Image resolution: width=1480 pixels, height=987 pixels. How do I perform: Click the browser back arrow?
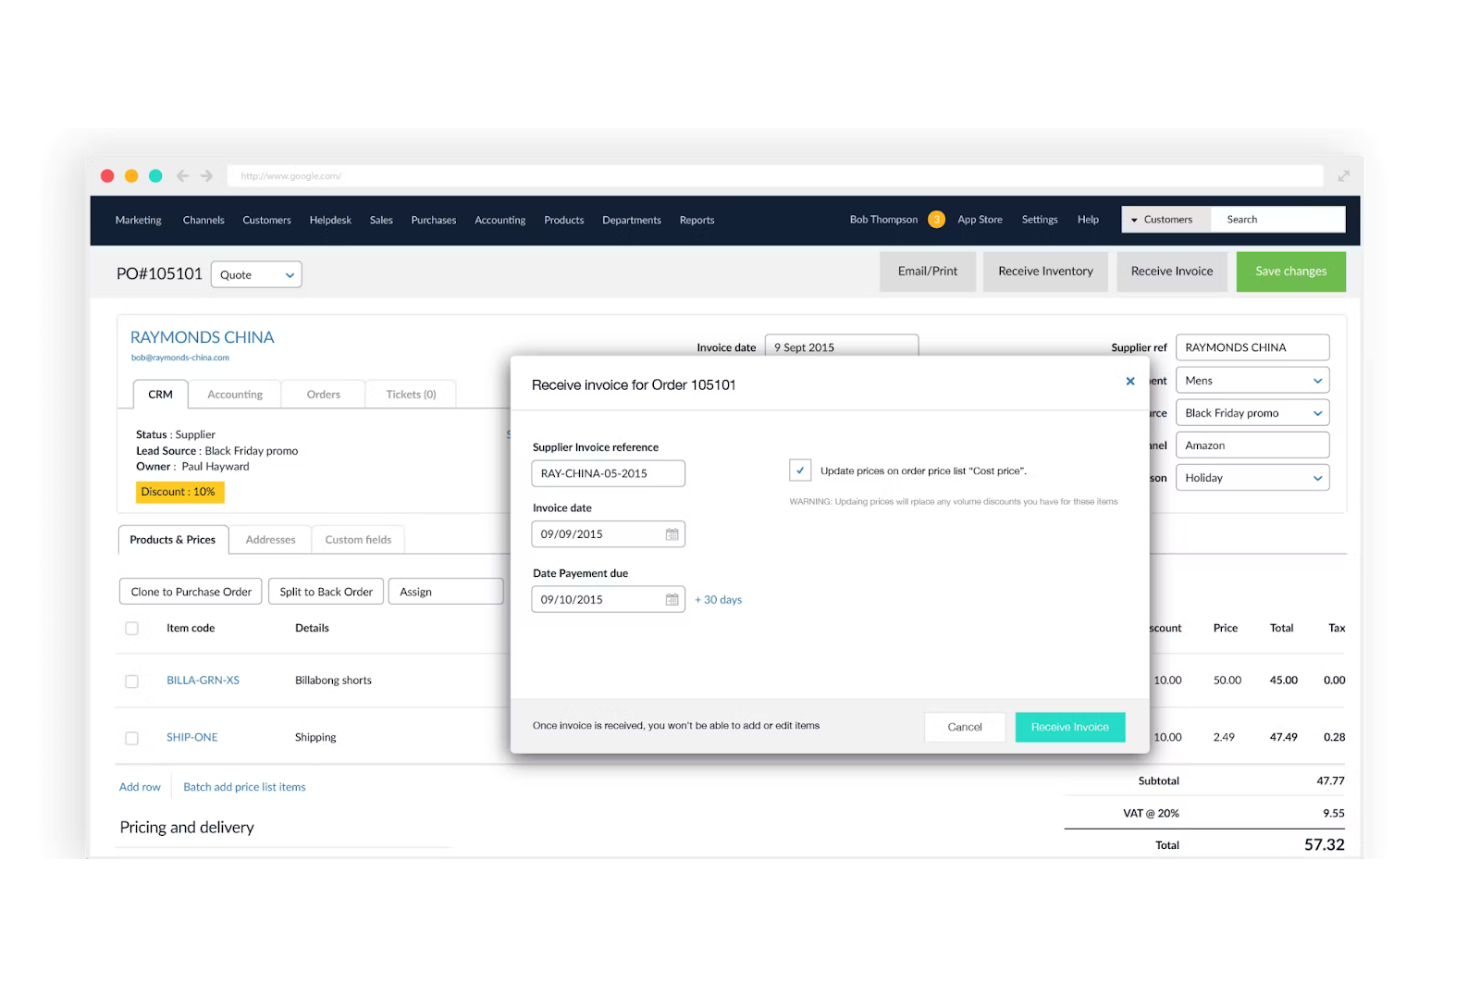[x=182, y=175]
